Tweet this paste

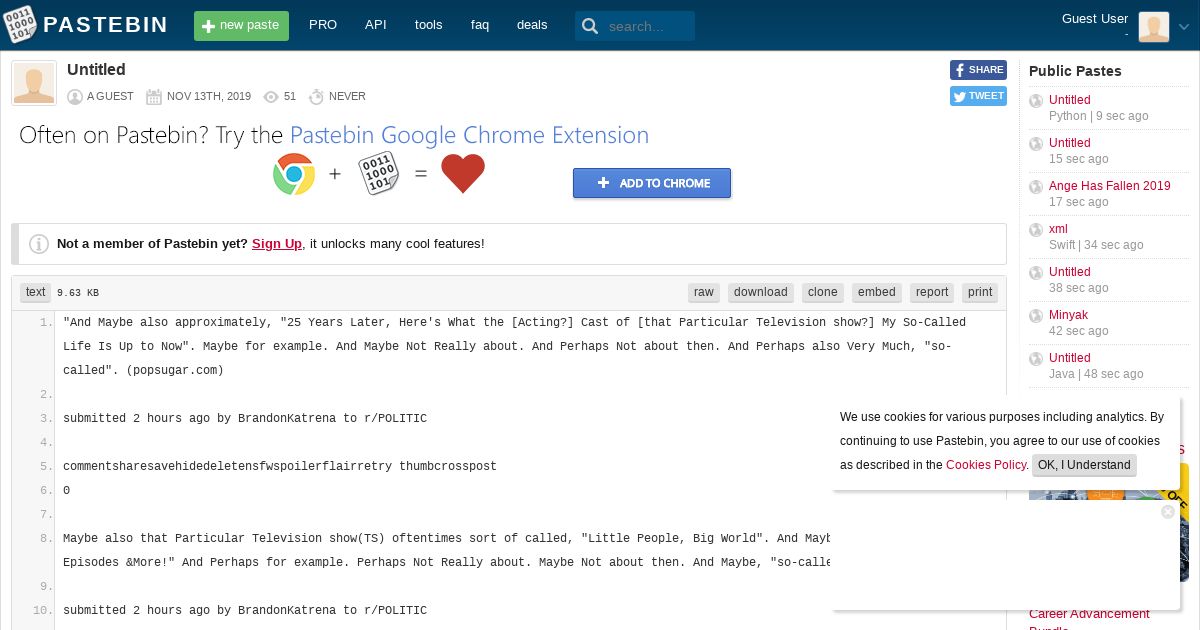pos(978,96)
